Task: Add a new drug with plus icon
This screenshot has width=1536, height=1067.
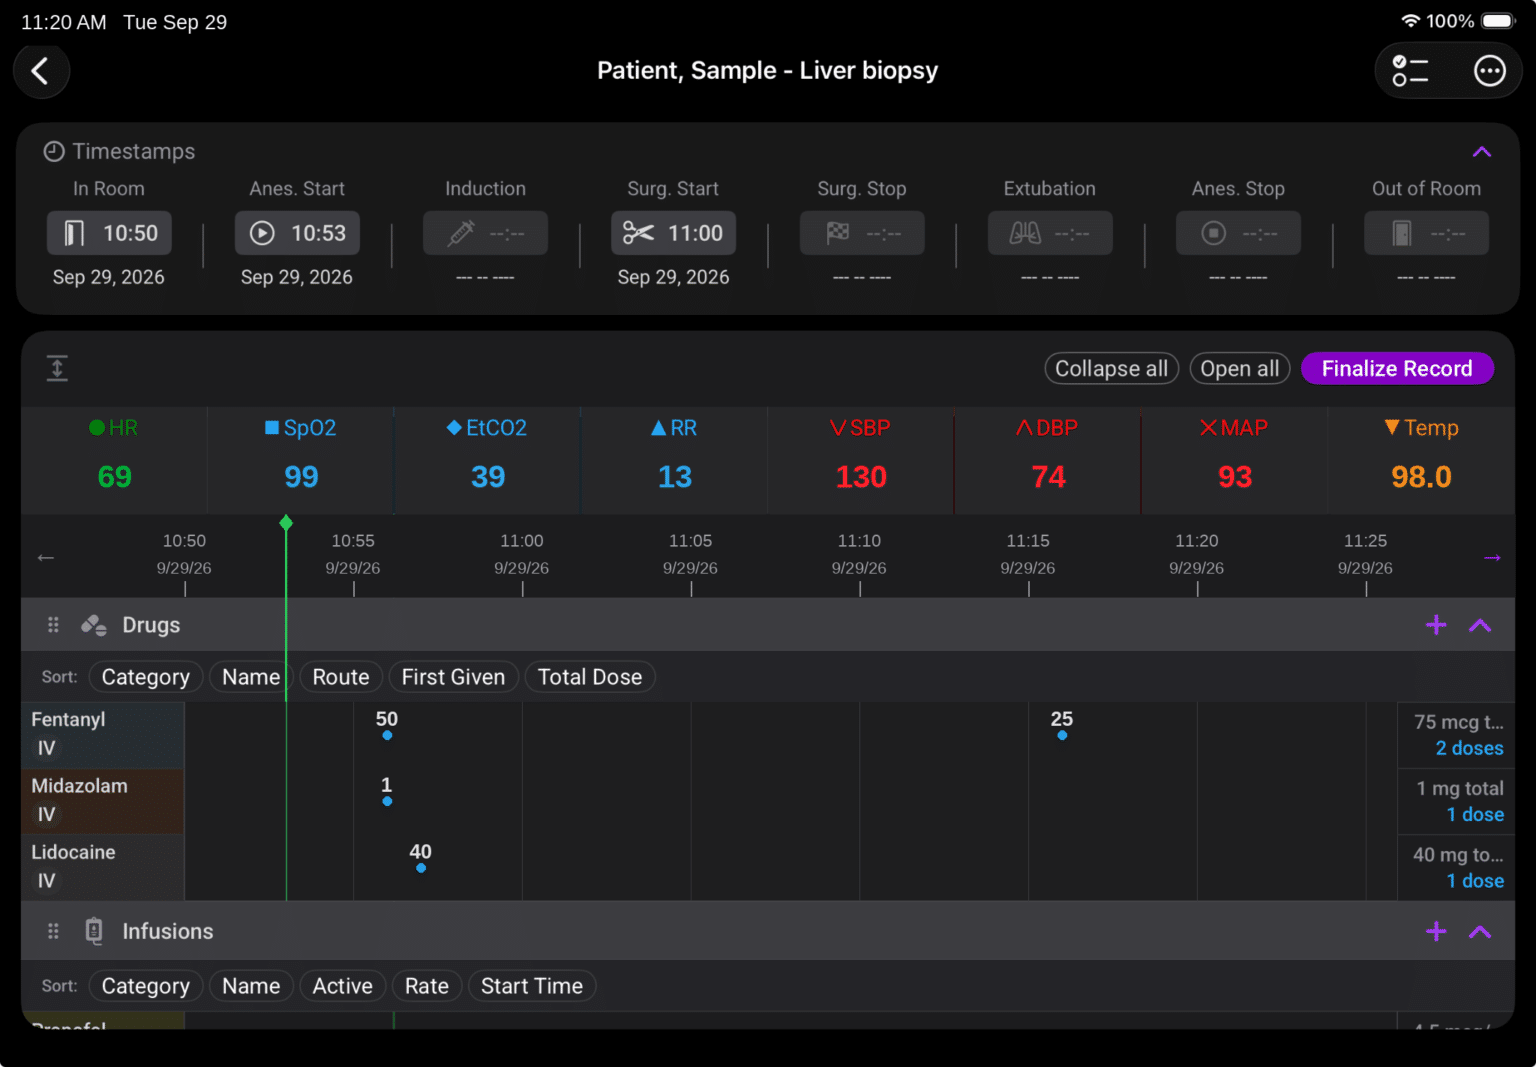Action: point(1436,625)
